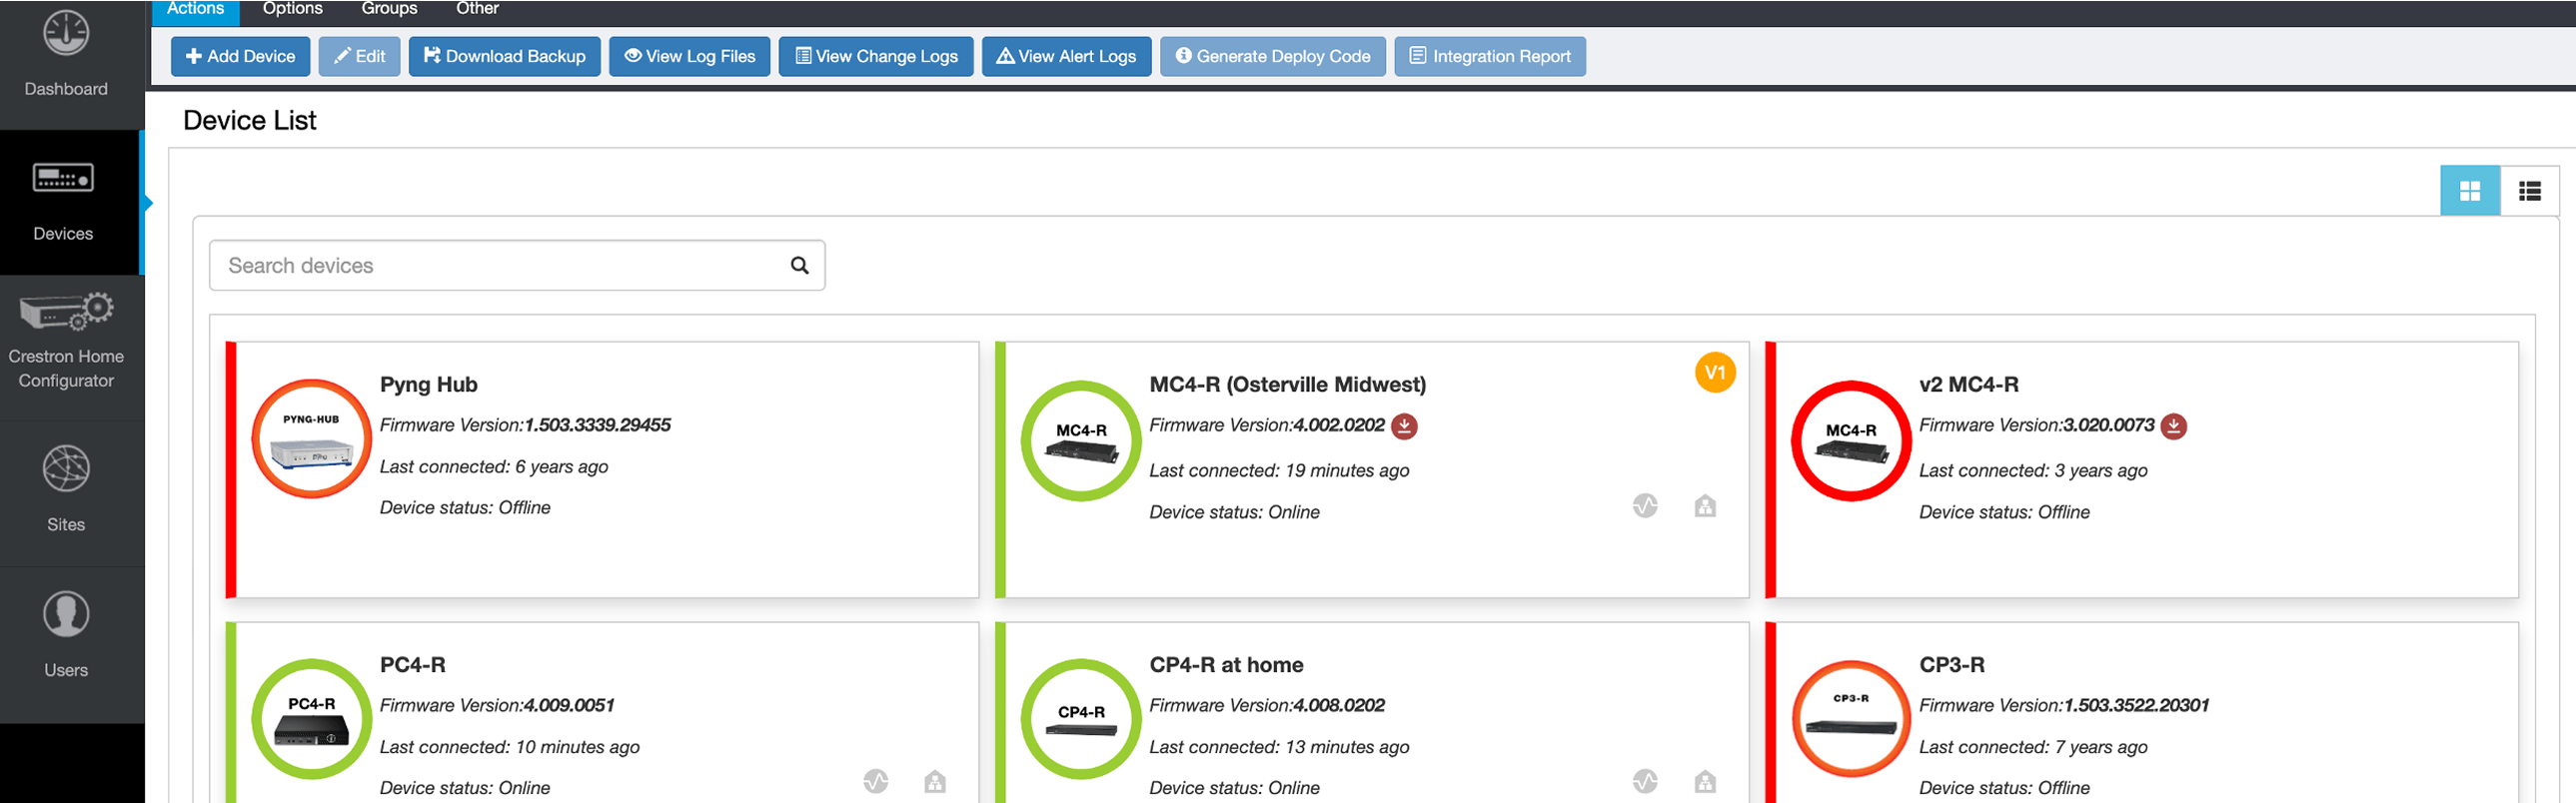Select the Other tab

(x=477, y=9)
